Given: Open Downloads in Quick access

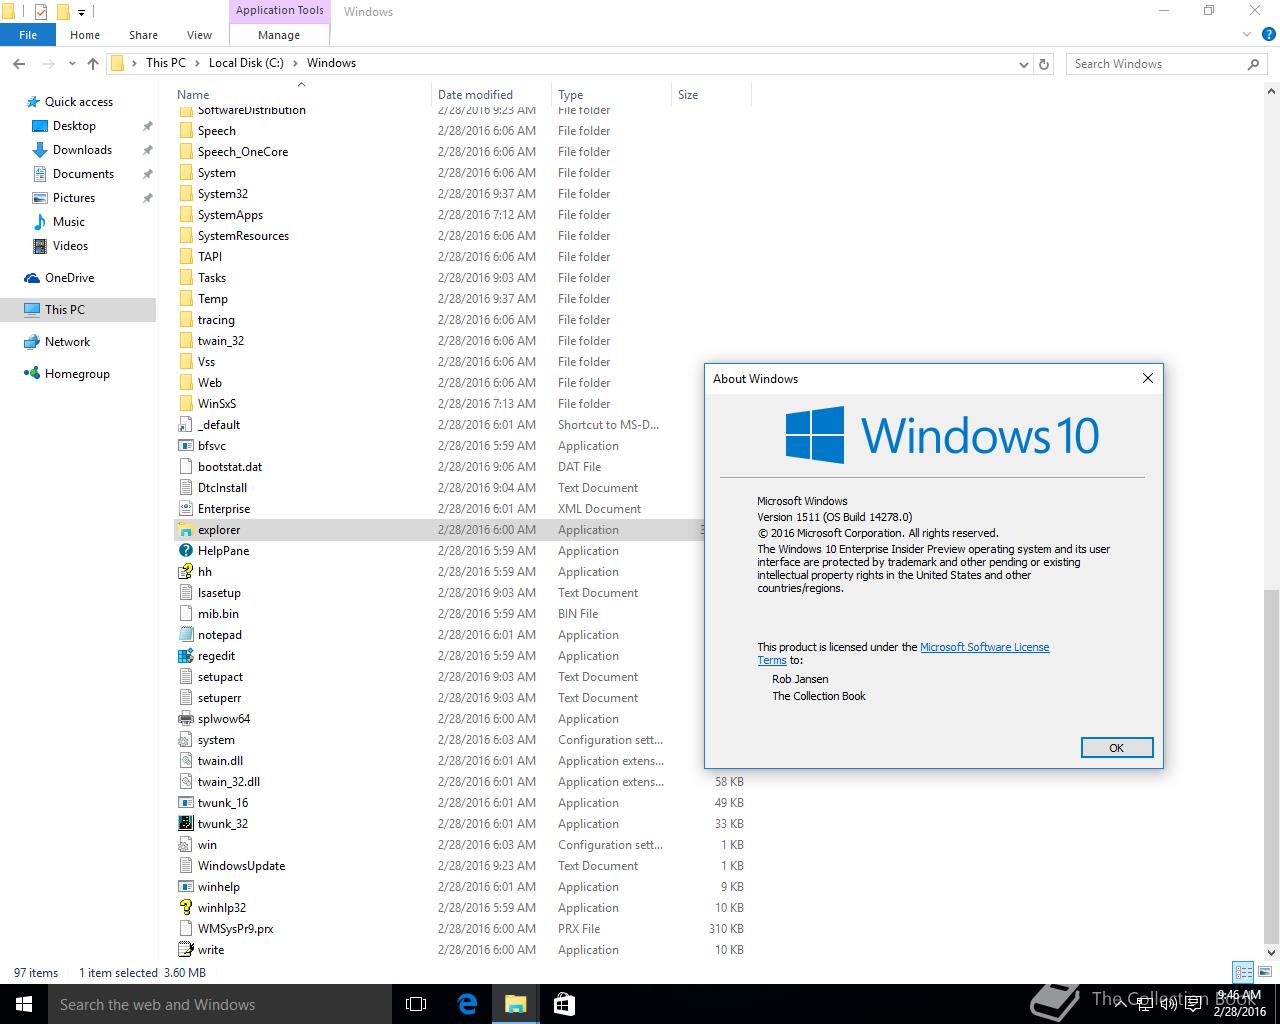Looking at the screenshot, I should coord(82,150).
